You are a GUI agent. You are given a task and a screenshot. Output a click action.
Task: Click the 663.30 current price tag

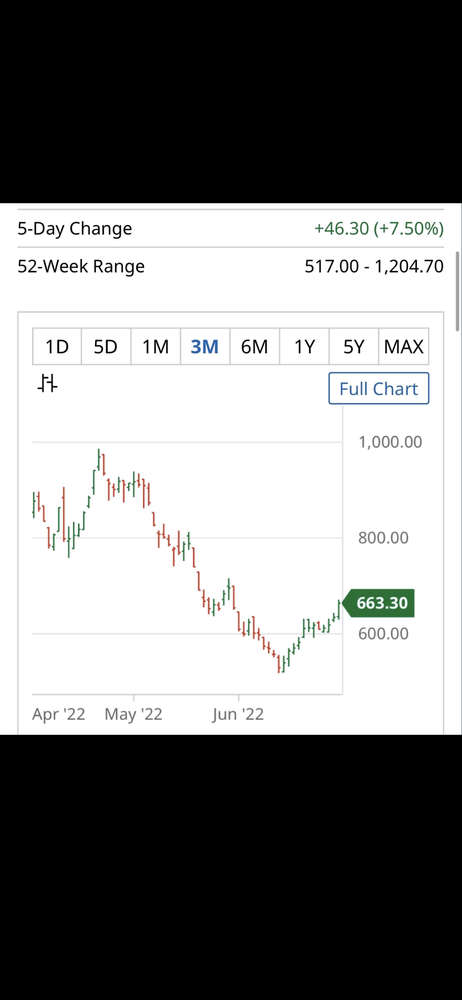tap(379, 603)
